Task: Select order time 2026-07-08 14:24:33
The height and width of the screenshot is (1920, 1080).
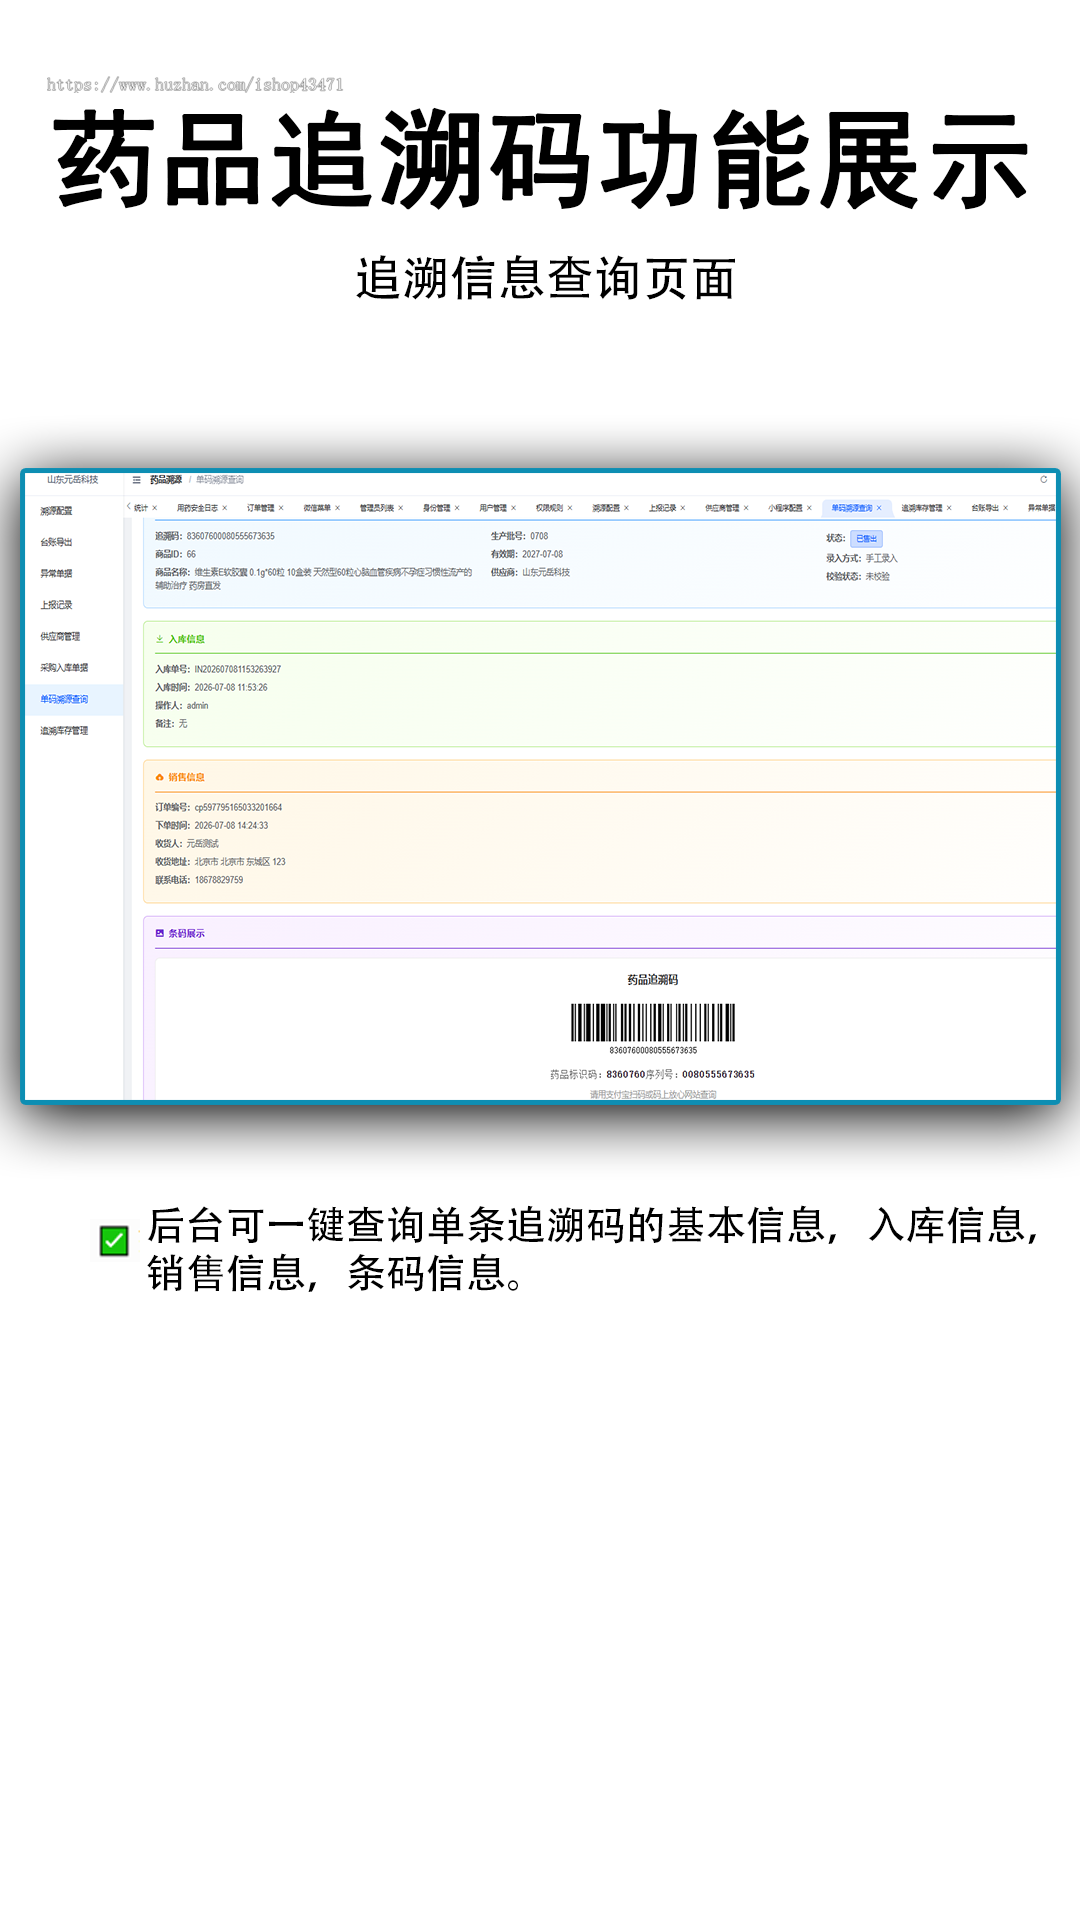Action: (x=231, y=826)
